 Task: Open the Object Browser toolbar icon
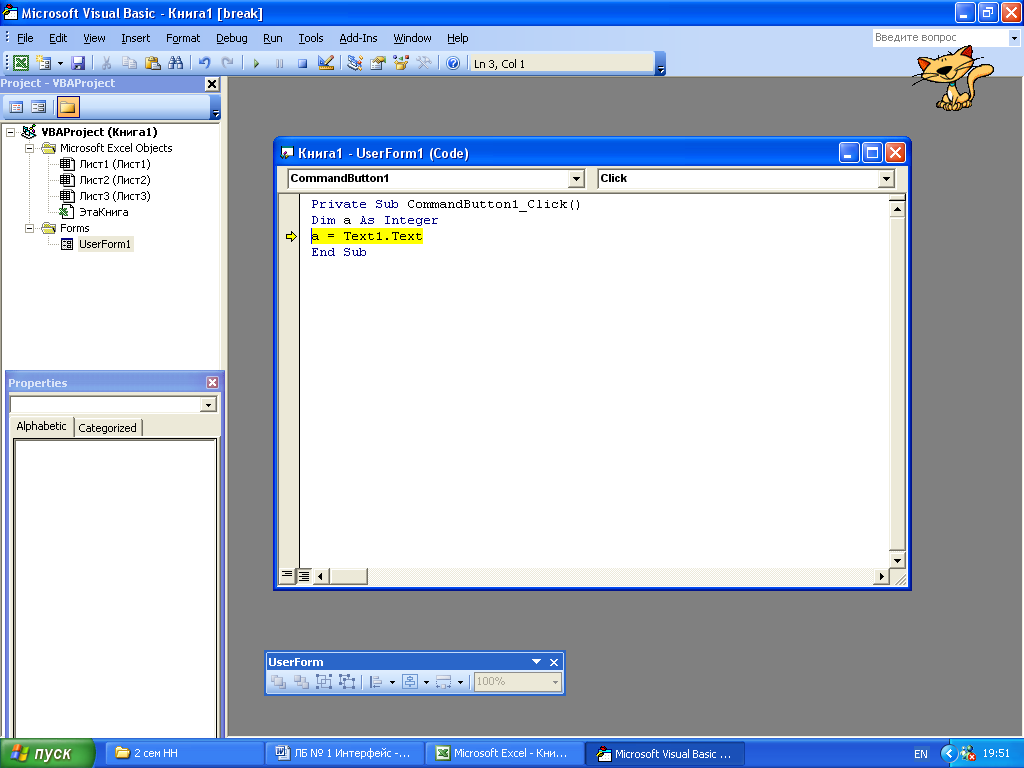tap(400, 63)
